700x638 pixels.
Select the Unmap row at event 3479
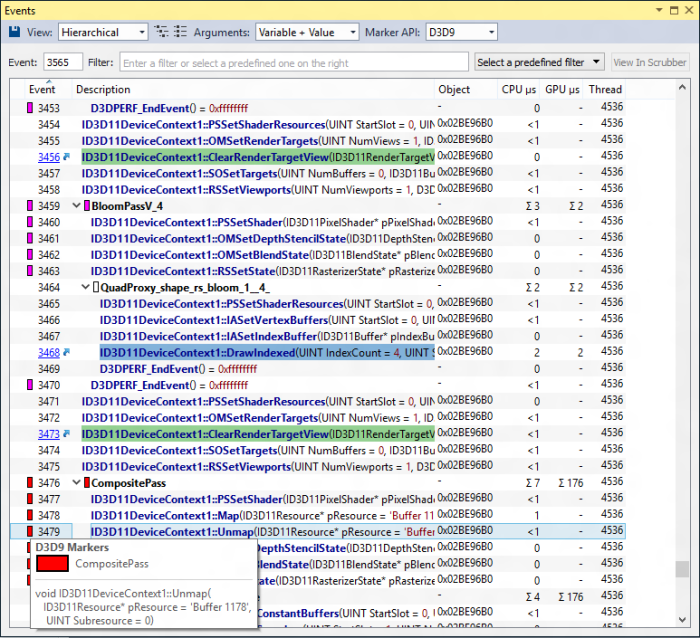318,531
